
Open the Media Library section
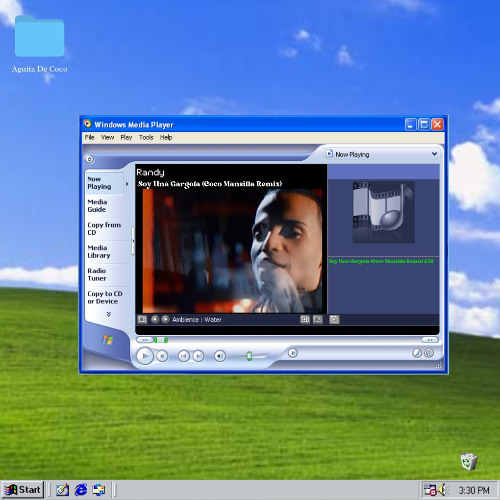(99, 252)
